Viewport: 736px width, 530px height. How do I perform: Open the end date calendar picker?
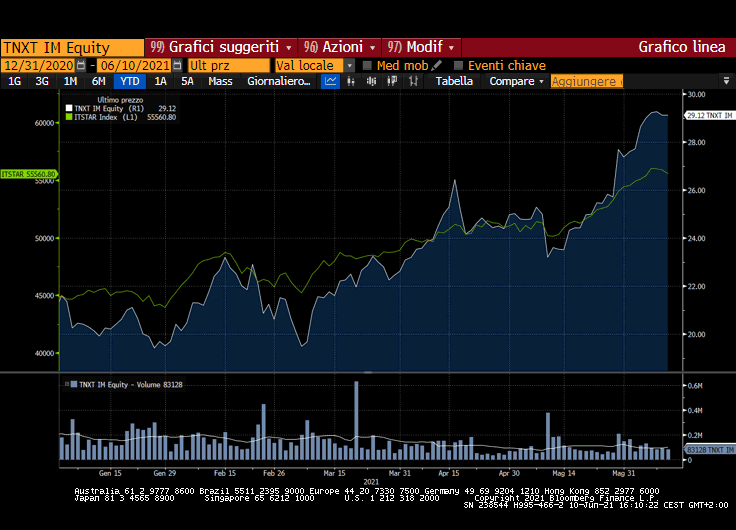(x=177, y=65)
